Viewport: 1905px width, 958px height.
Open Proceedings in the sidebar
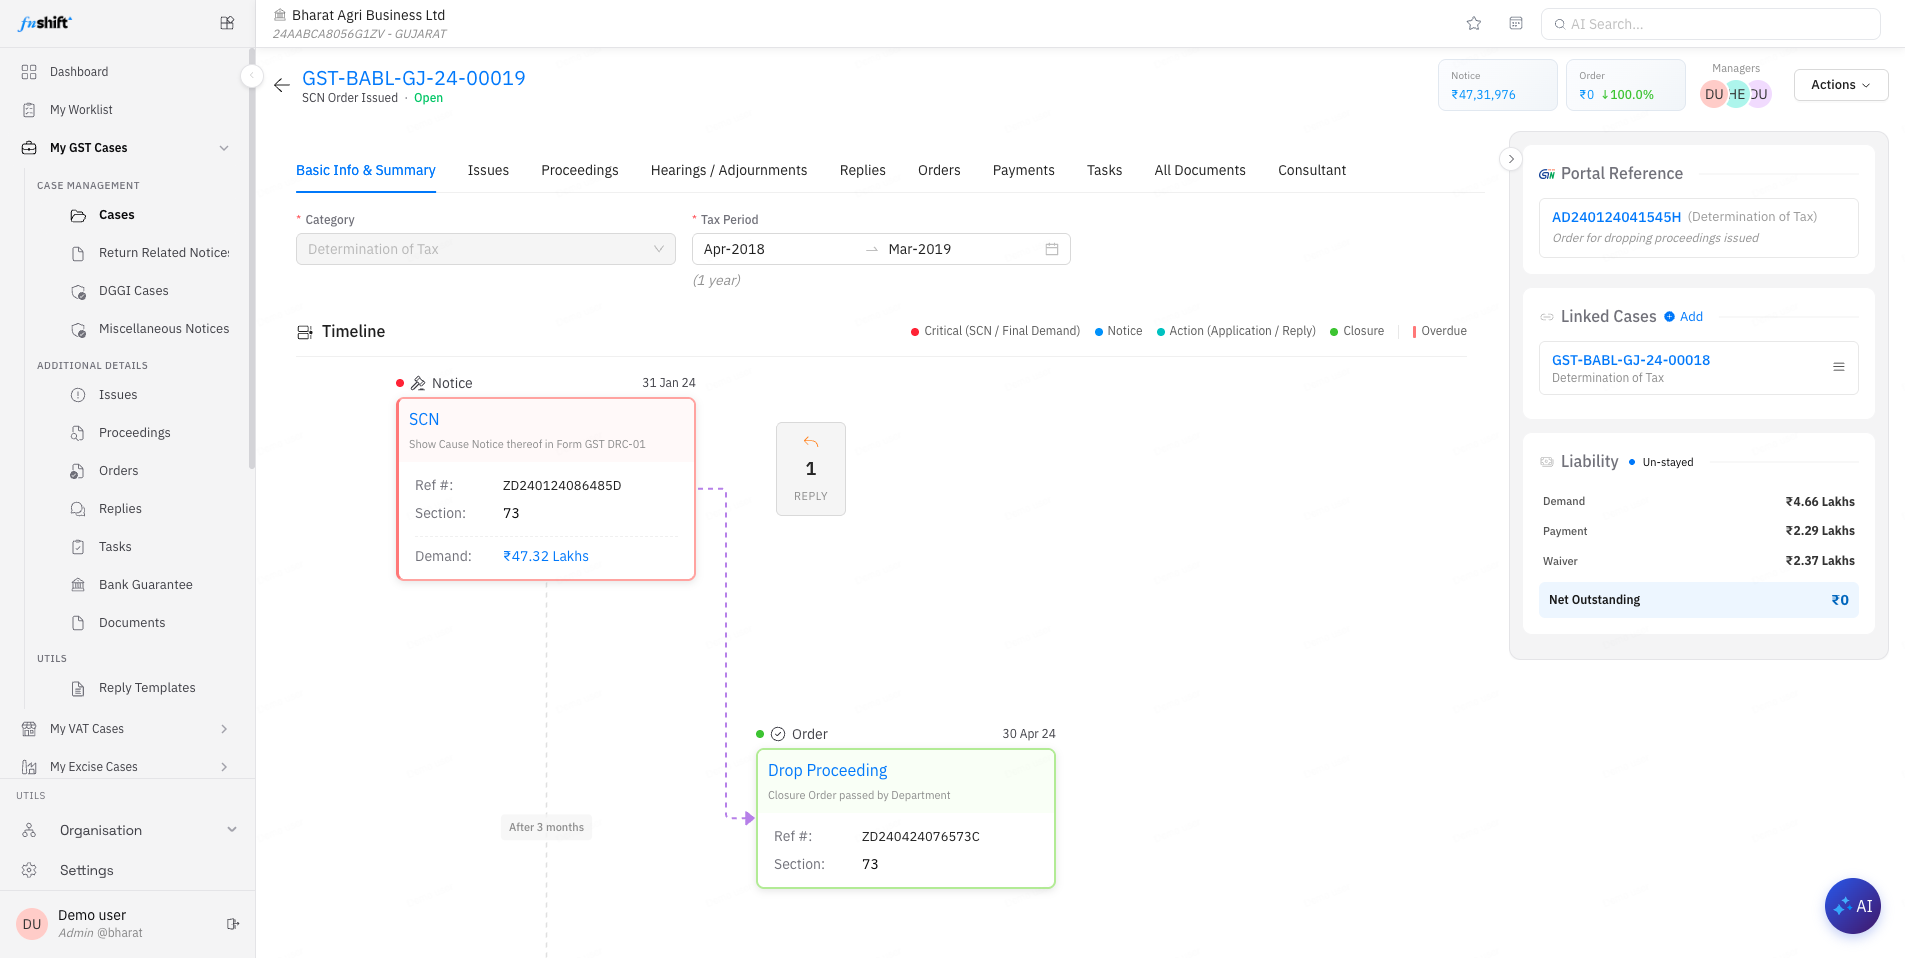135,433
